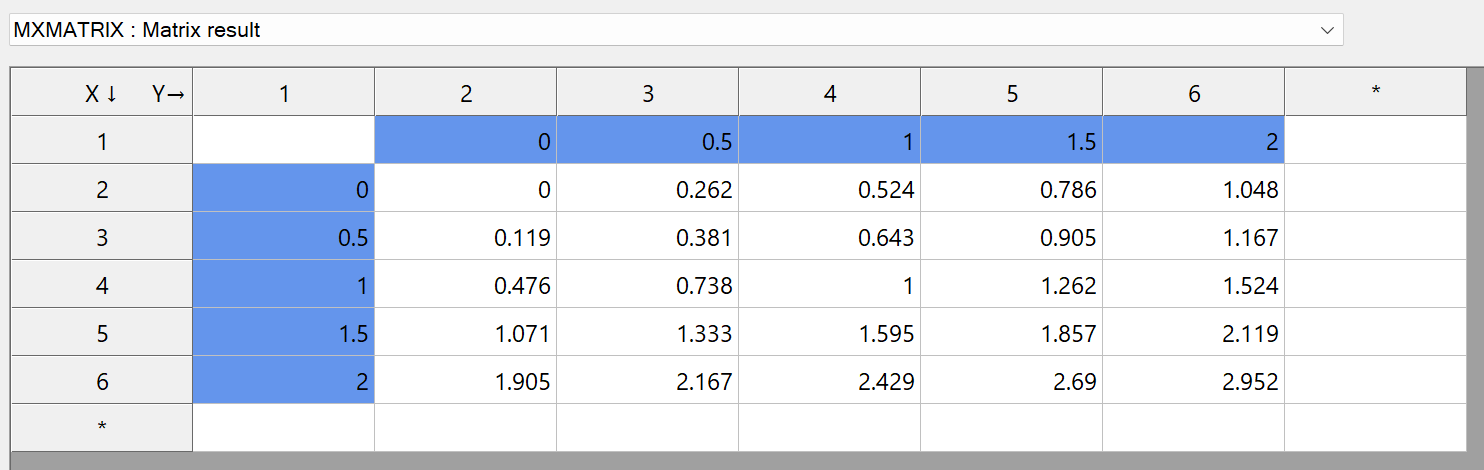Select column header 4
Image resolution: width=1484 pixels, height=470 pixels.
click(x=830, y=93)
